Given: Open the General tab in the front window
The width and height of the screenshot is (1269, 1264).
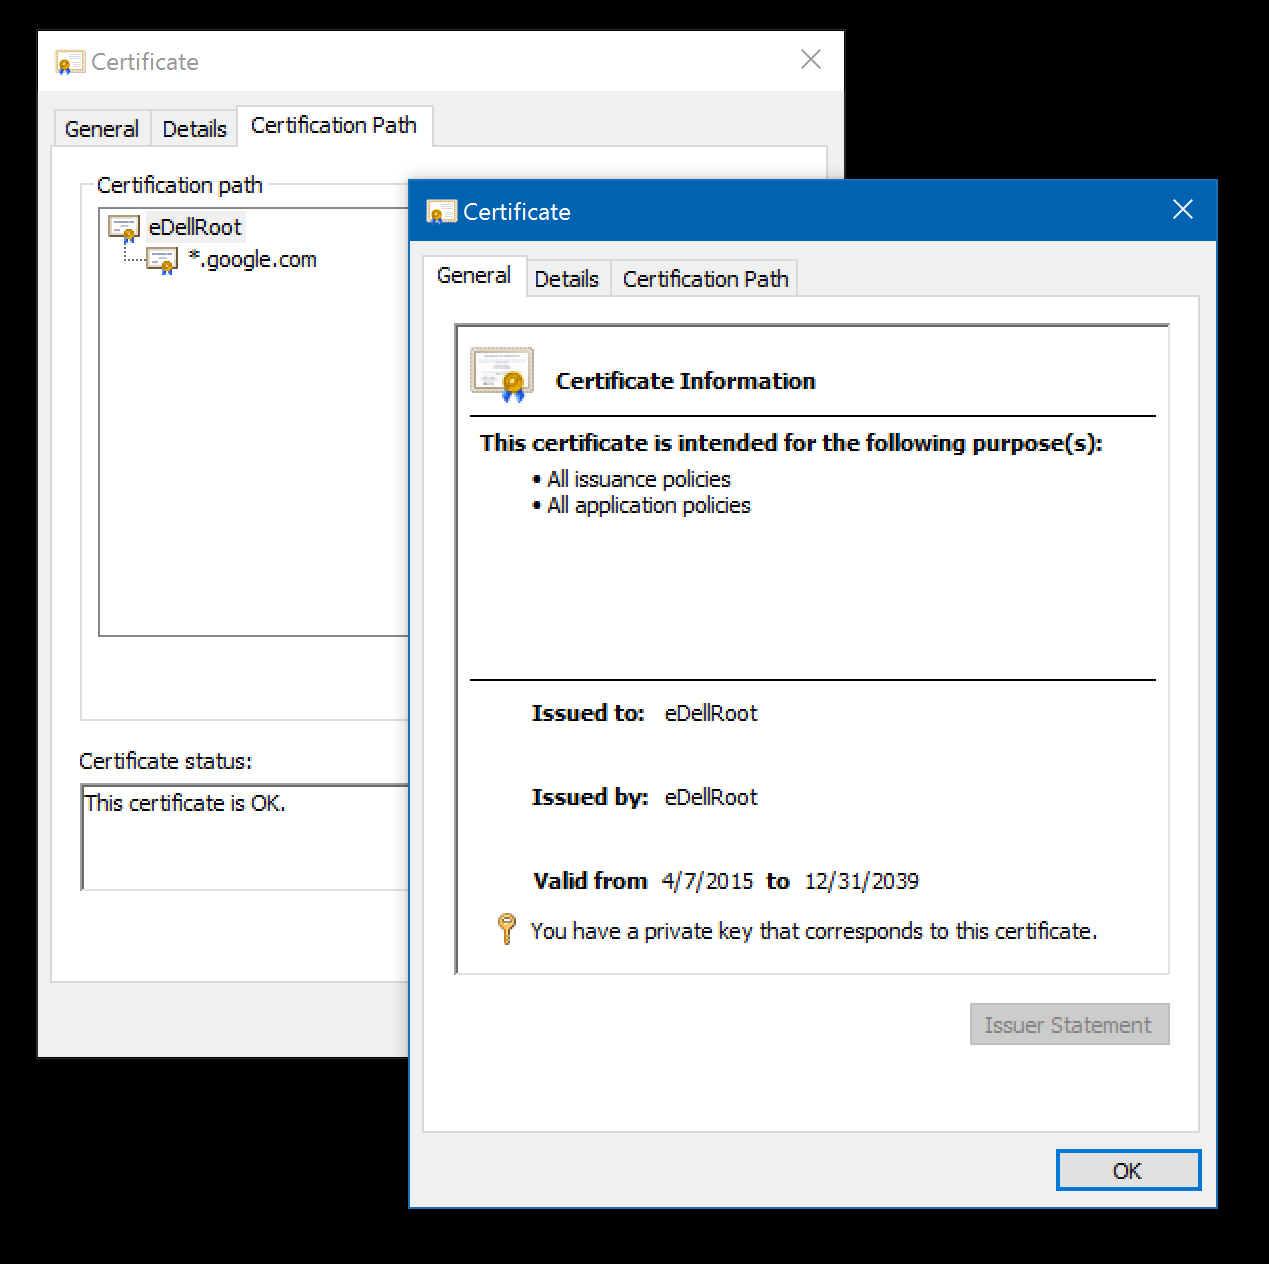Looking at the screenshot, I should (474, 276).
